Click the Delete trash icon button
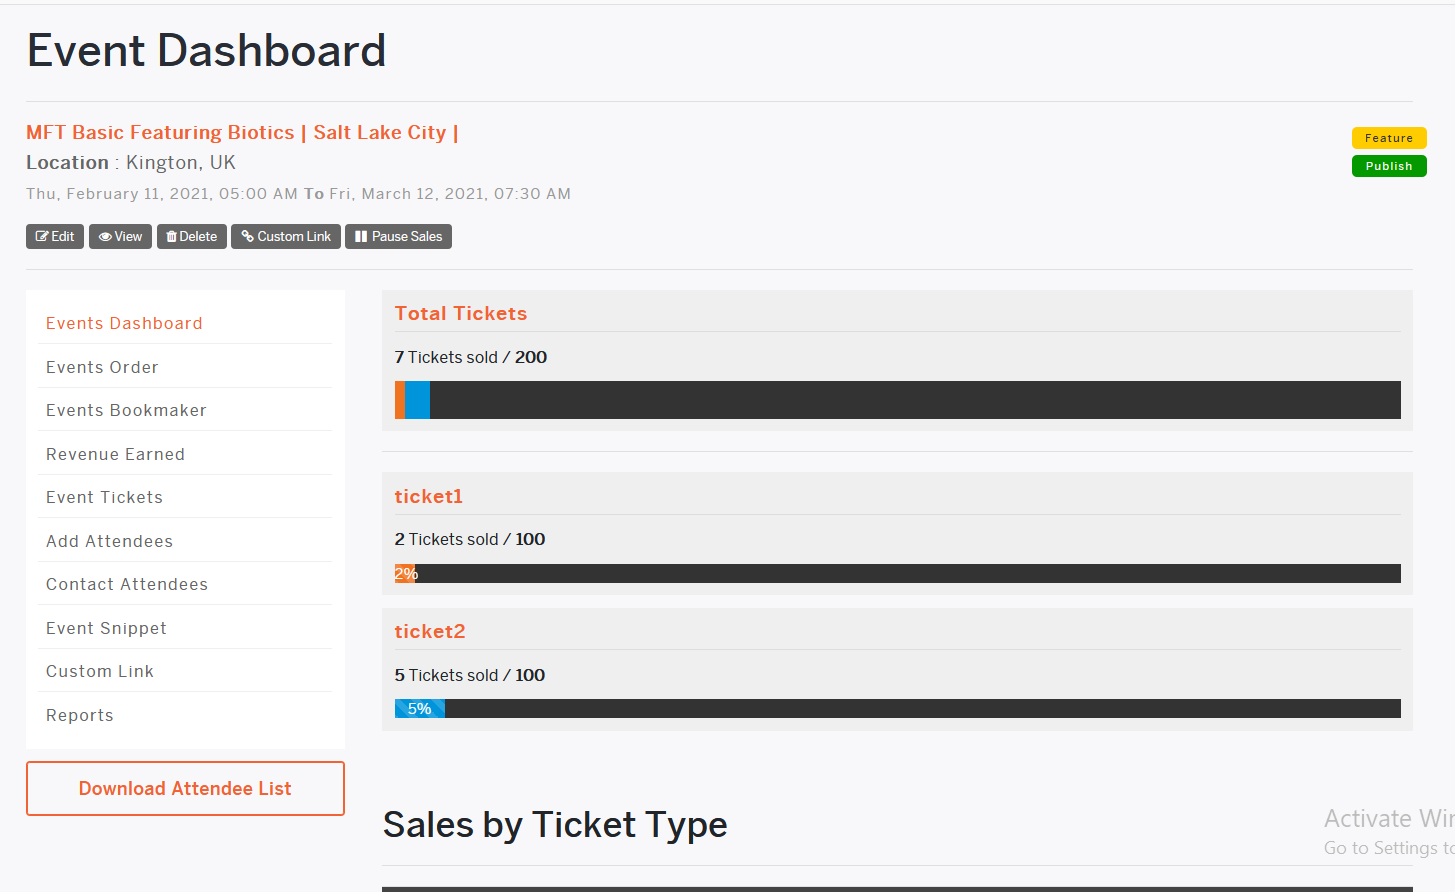1455x892 pixels. coord(192,236)
